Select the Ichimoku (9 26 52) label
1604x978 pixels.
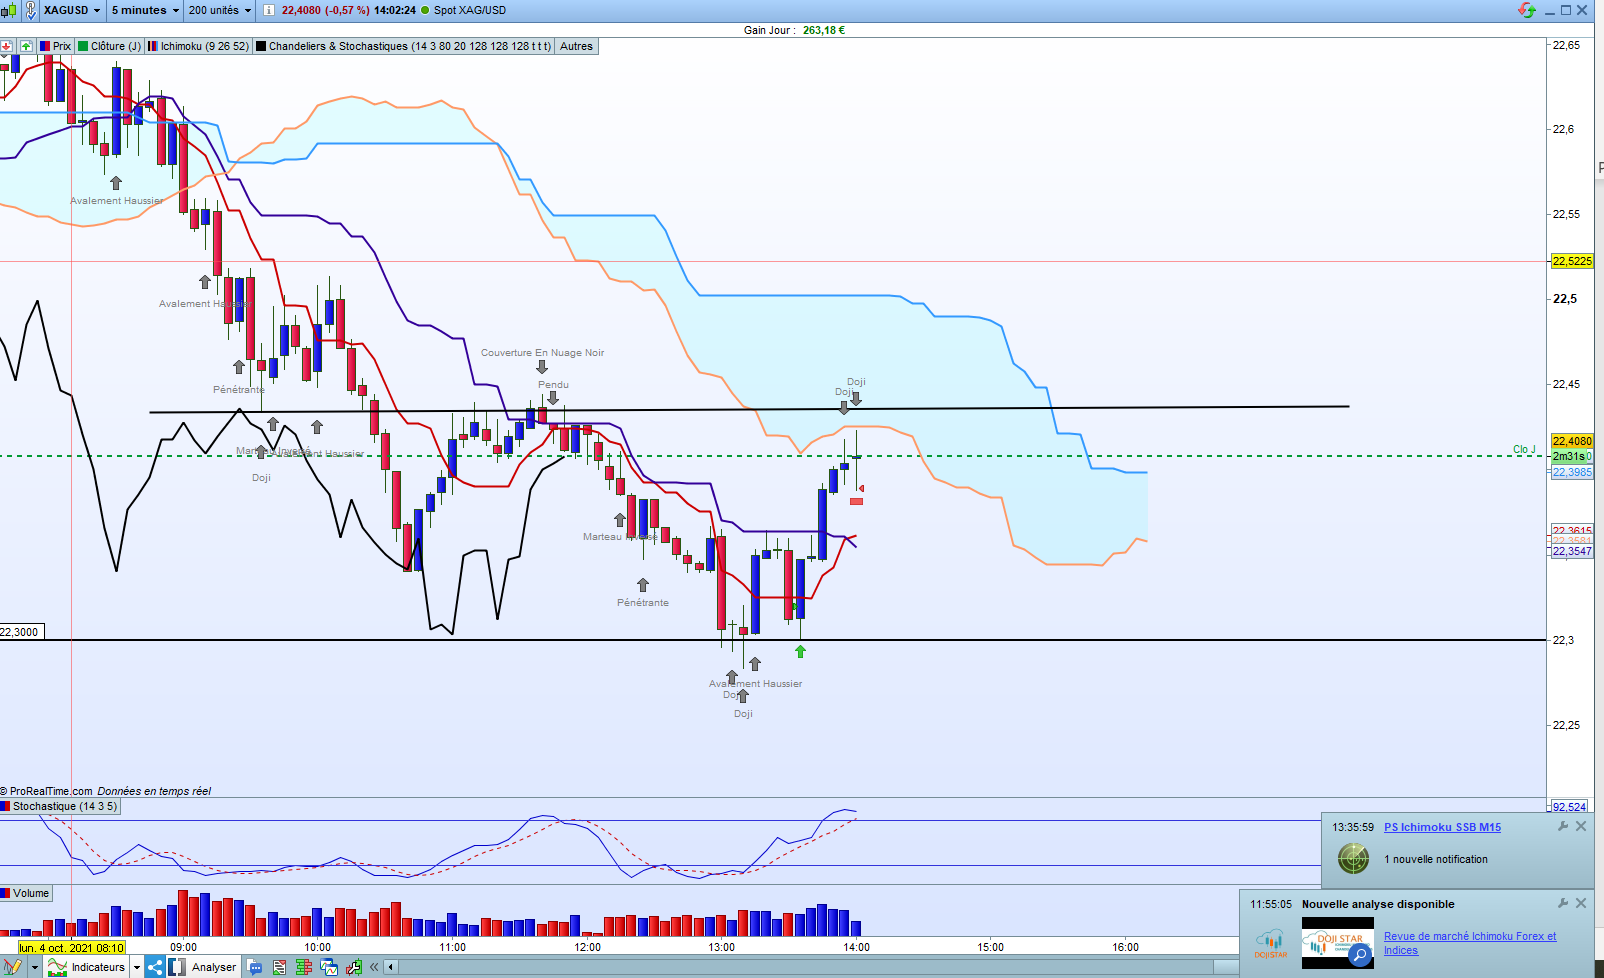[198, 46]
